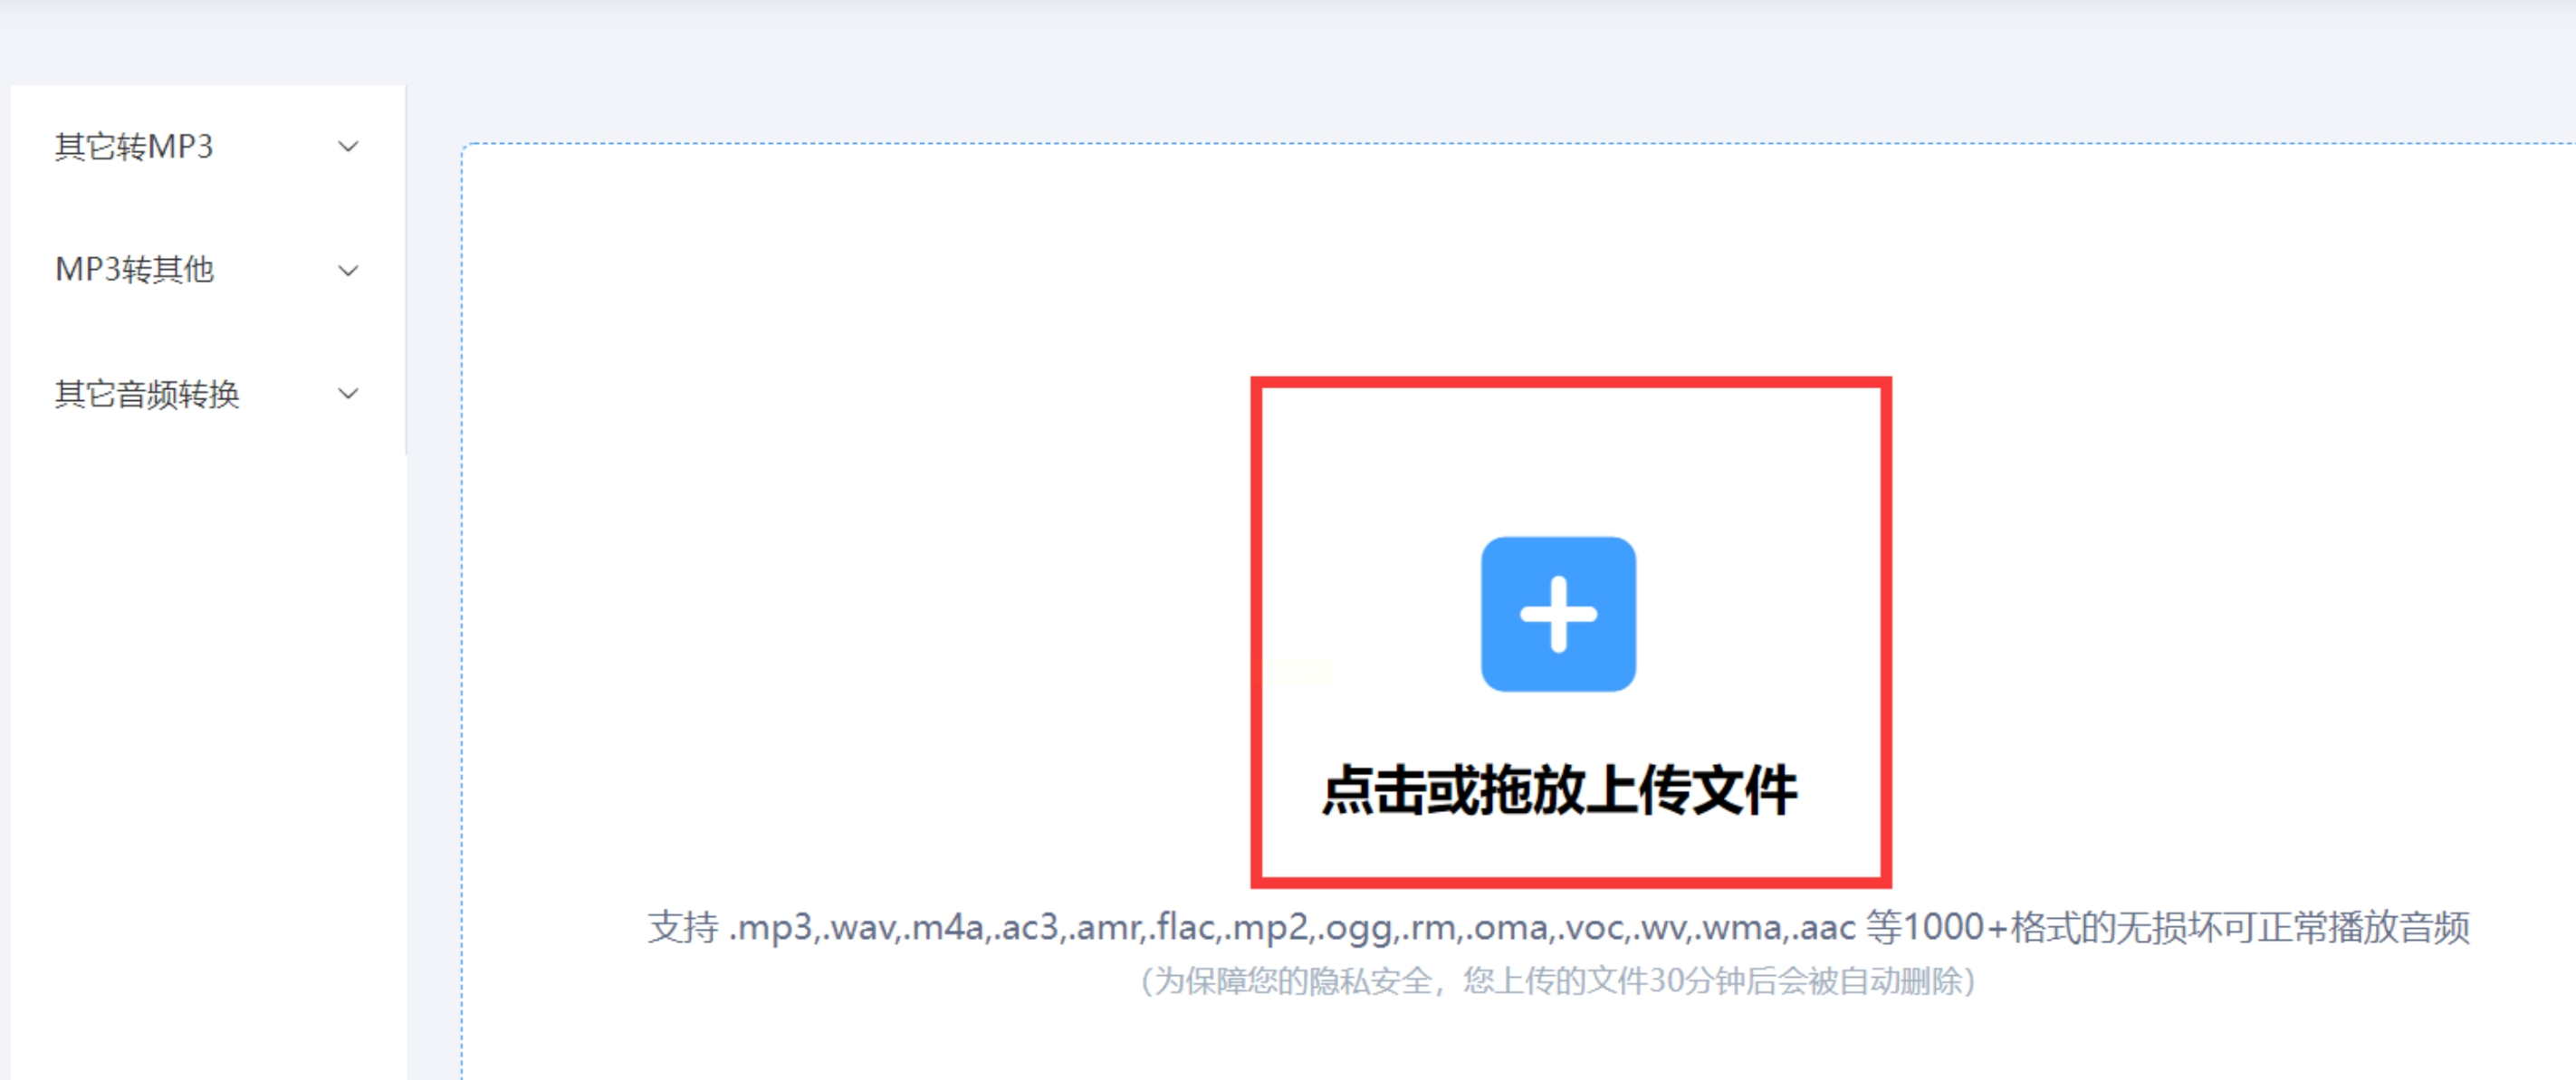Expand the 其它转MP3 sidebar group

(x=207, y=147)
